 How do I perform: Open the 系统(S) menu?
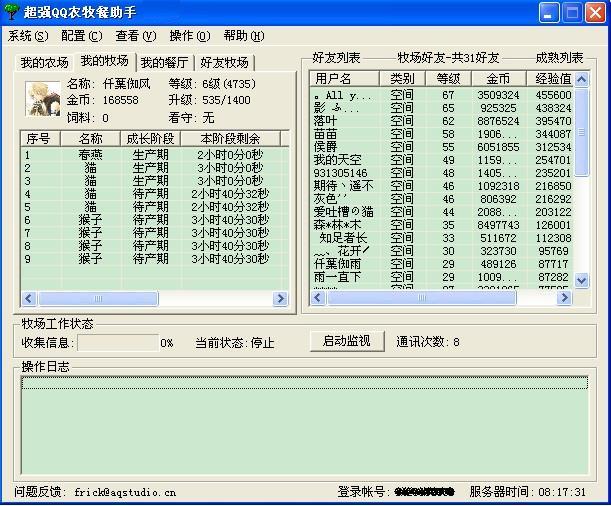[x=28, y=36]
